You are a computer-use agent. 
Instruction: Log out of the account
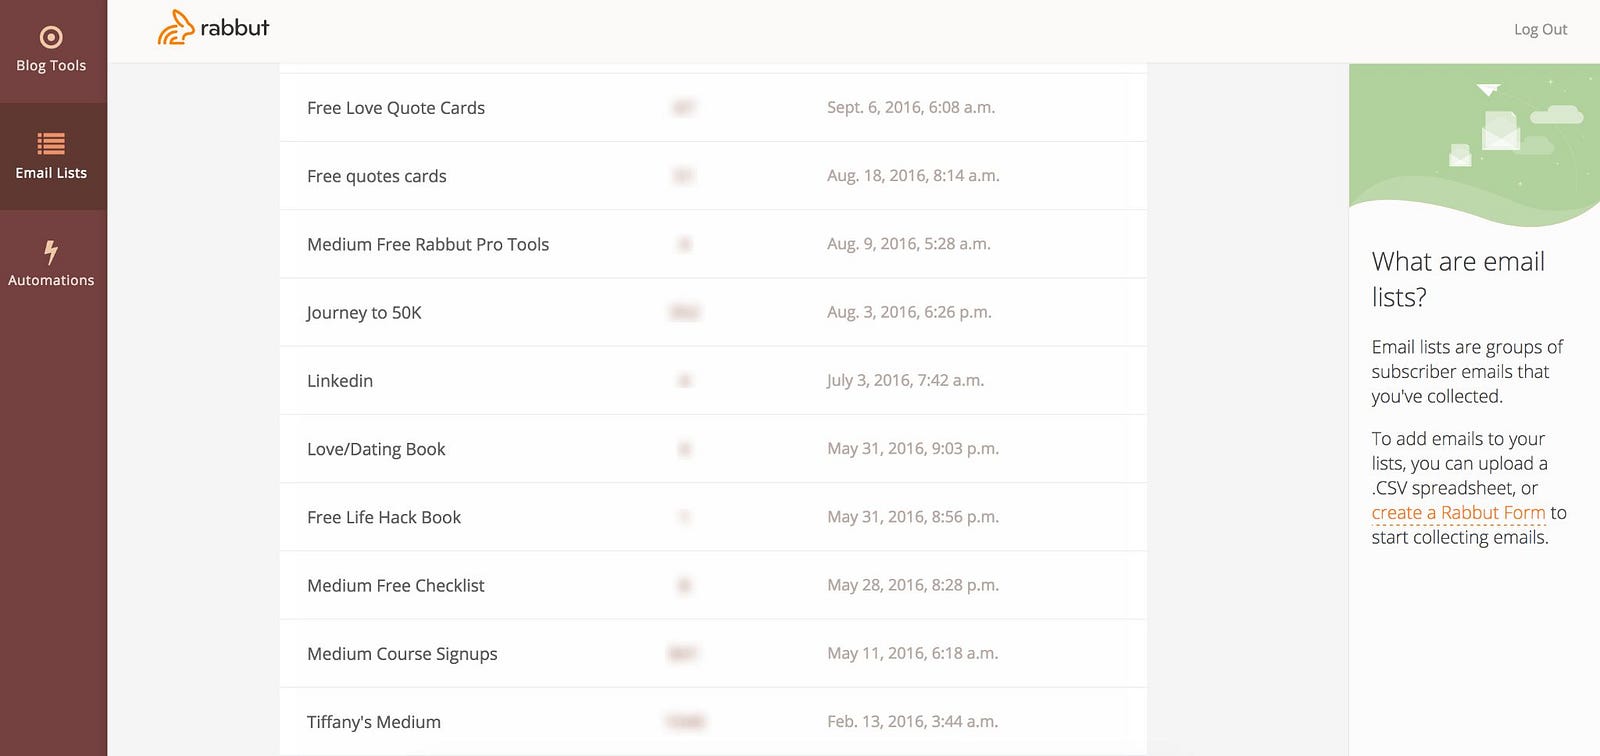coord(1540,30)
